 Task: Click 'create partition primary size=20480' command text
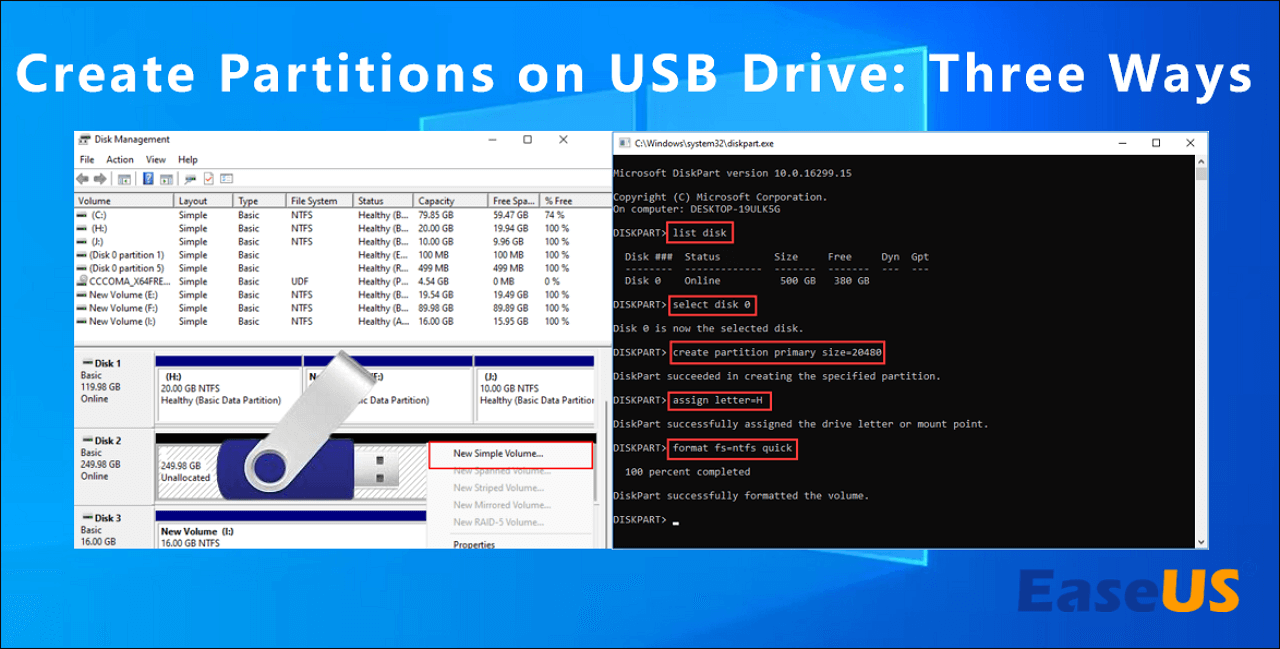pyautogui.click(x=777, y=352)
